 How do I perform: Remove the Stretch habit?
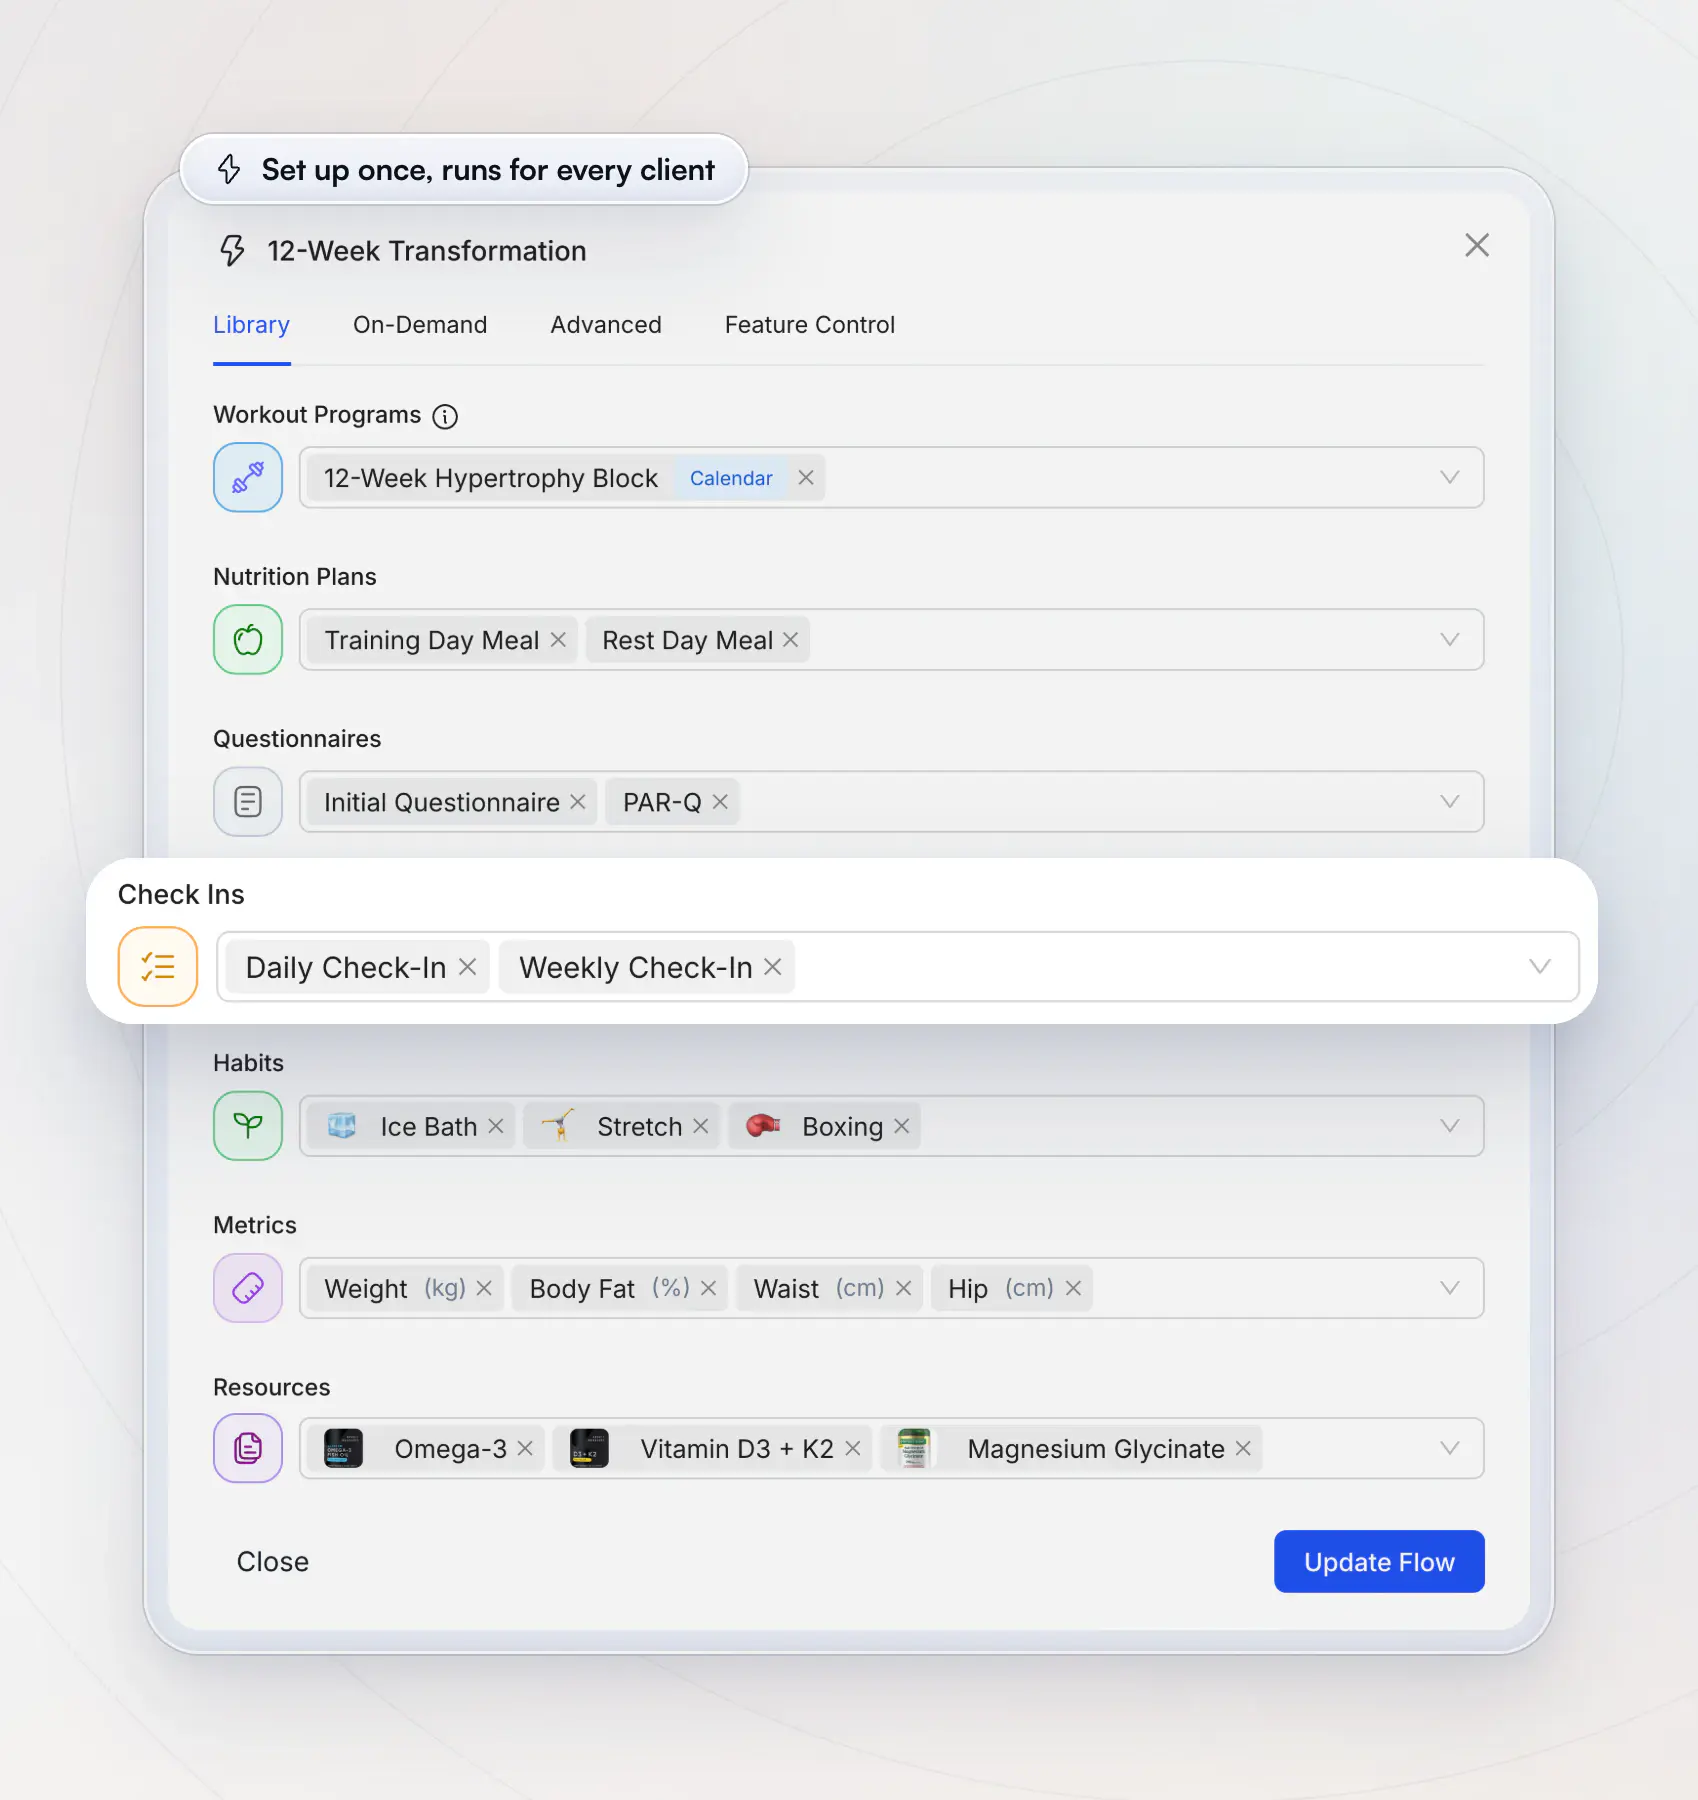[701, 1126]
